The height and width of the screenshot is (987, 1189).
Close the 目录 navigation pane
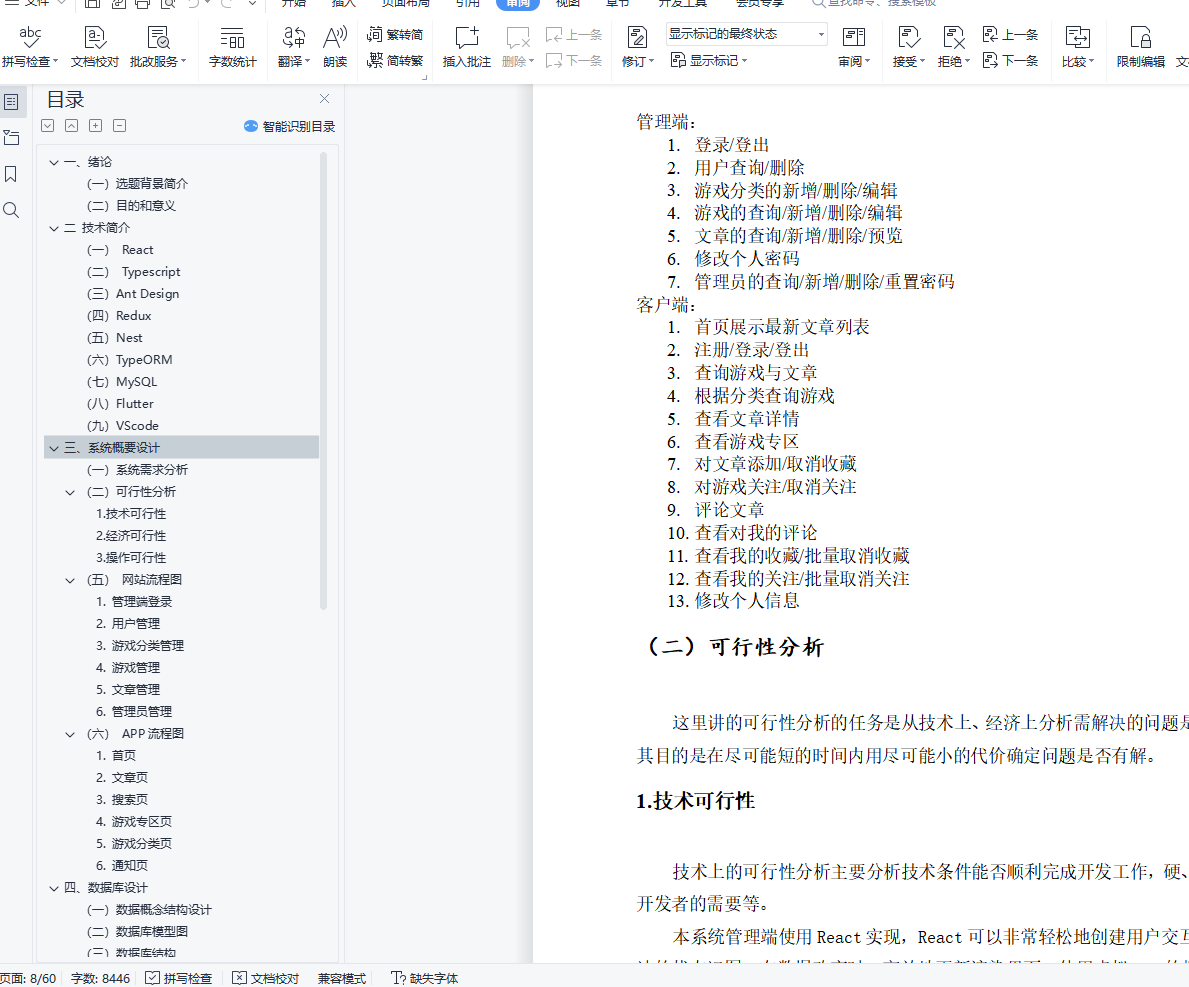pyautogui.click(x=325, y=99)
